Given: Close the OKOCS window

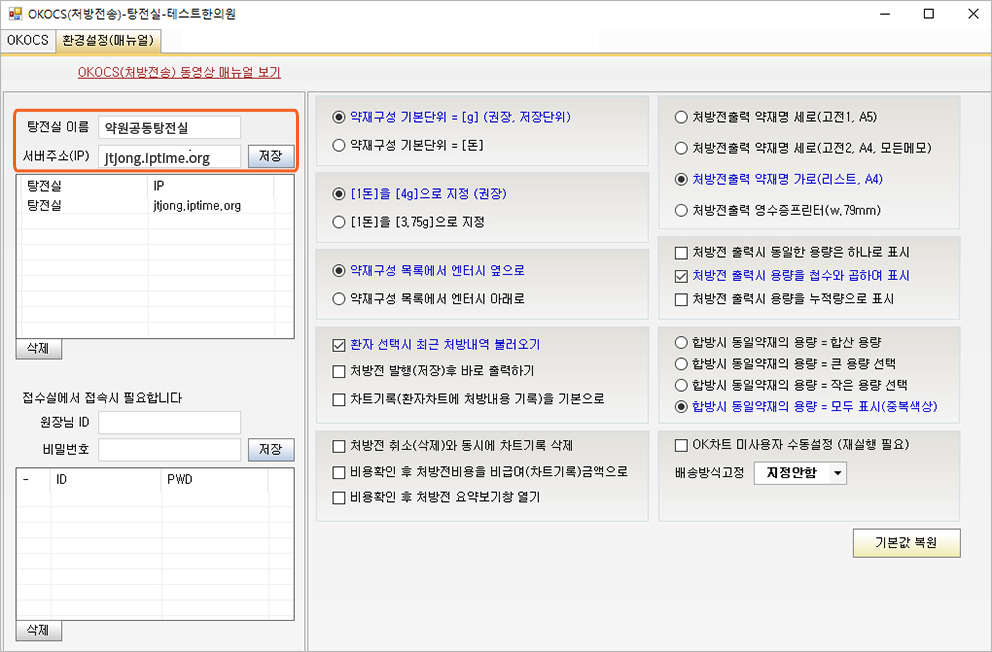Looking at the screenshot, I should [973, 14].
